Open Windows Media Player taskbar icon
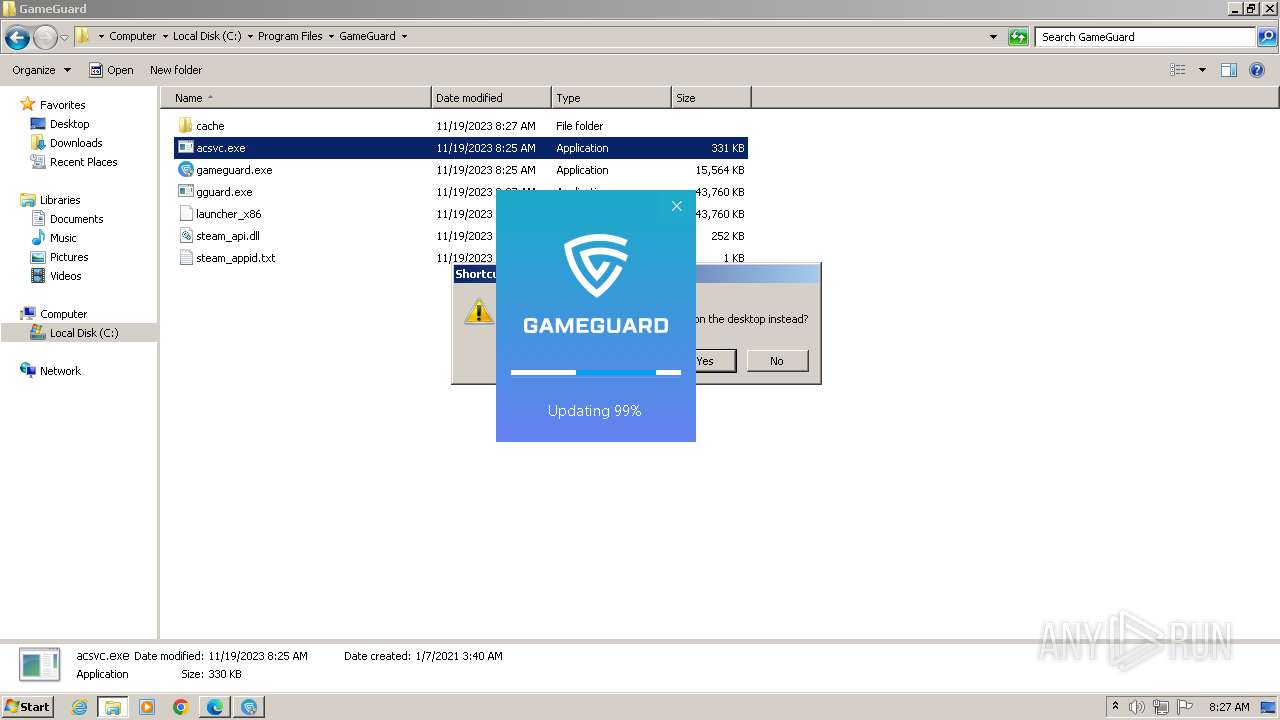Screen dimensions: 1280x720 [147, 707]
